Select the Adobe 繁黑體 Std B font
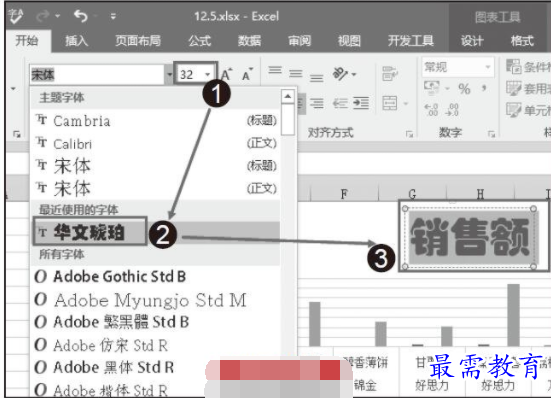The width and height of the screenshot is (551, 398). point(155,322)
